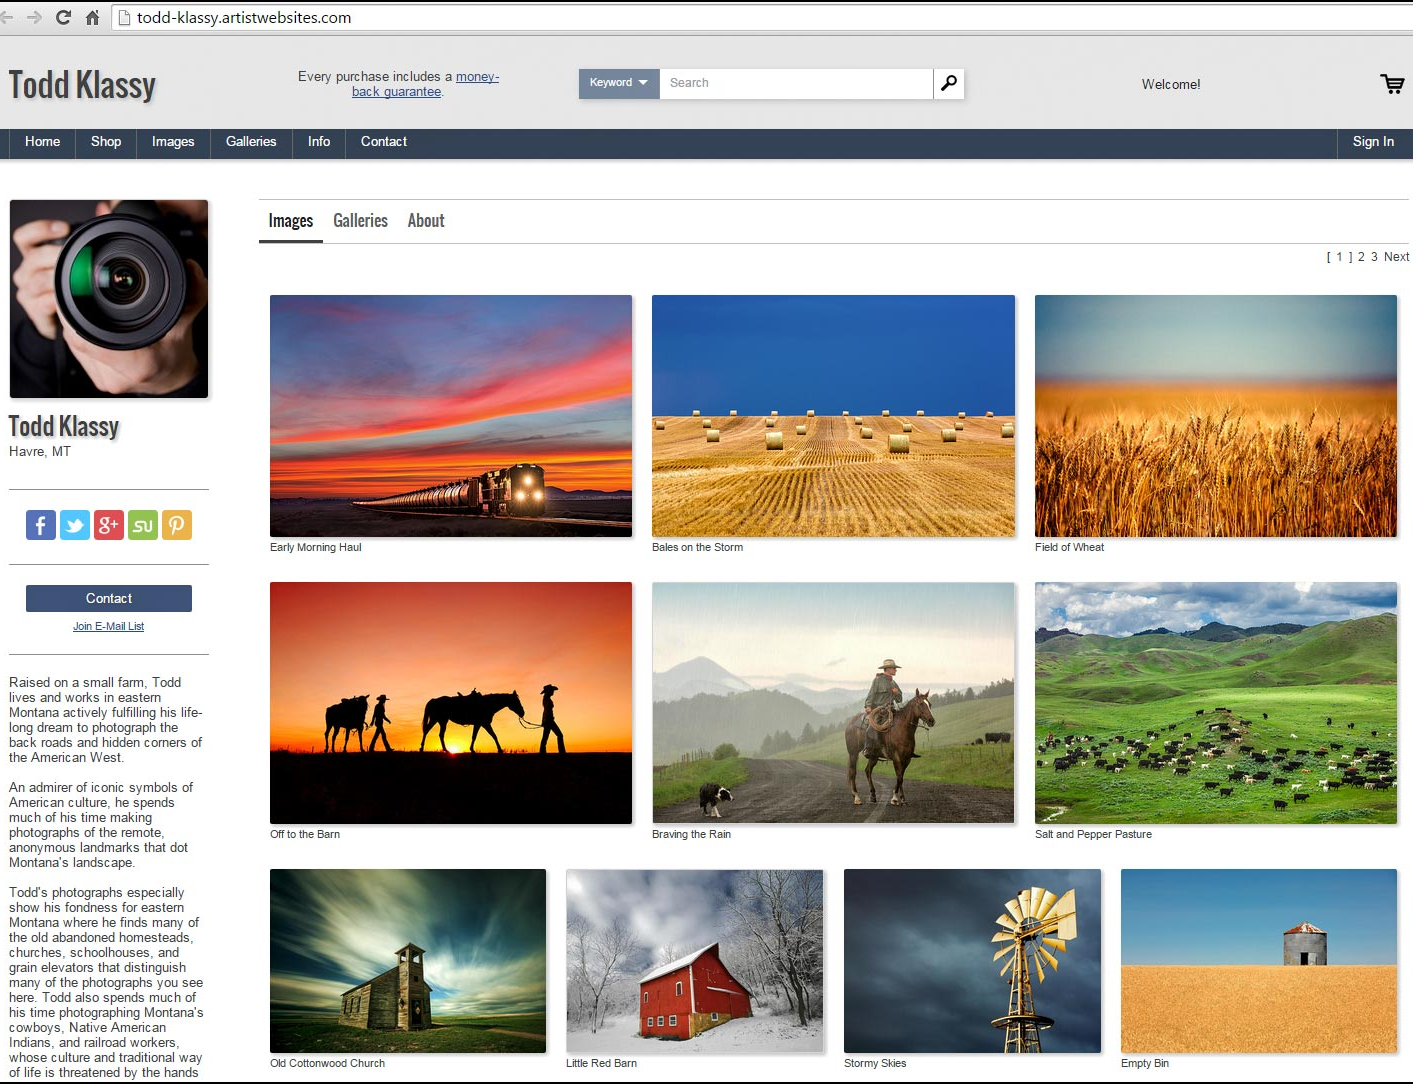Click the Stormy Skies caption
The image size is (1413, 1084).
click(x=875, y=1063)
